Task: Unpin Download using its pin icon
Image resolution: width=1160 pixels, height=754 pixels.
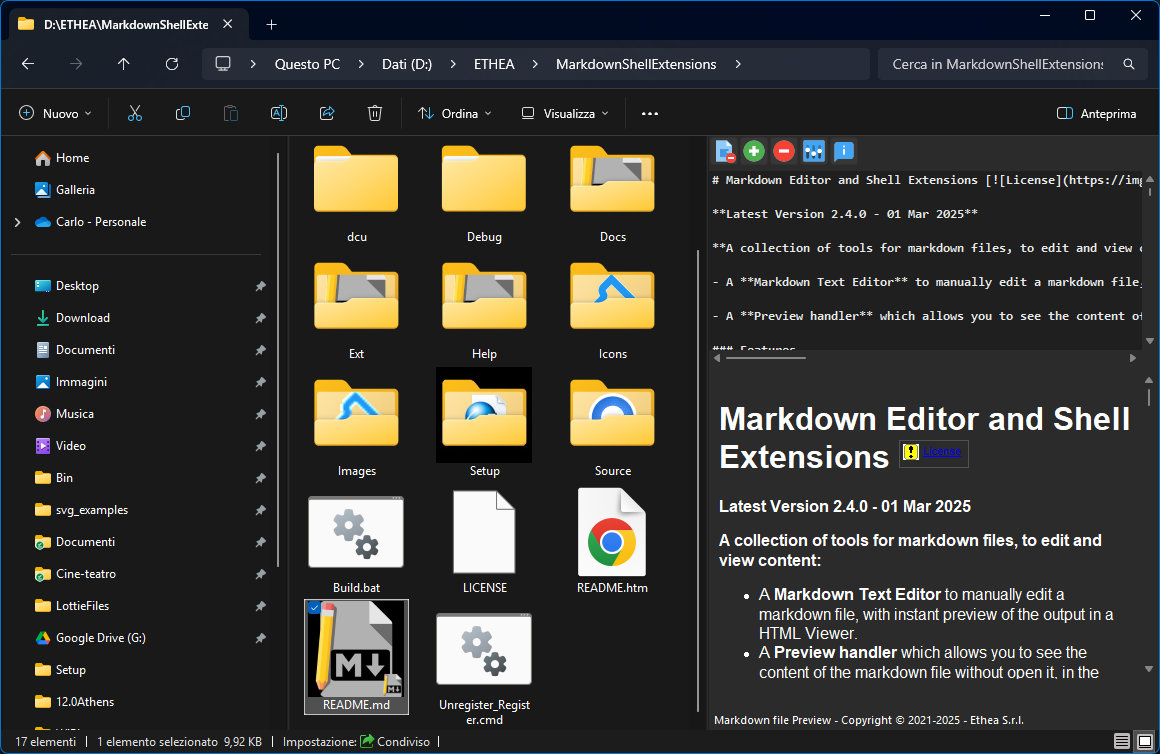Action: pos(260,318)
